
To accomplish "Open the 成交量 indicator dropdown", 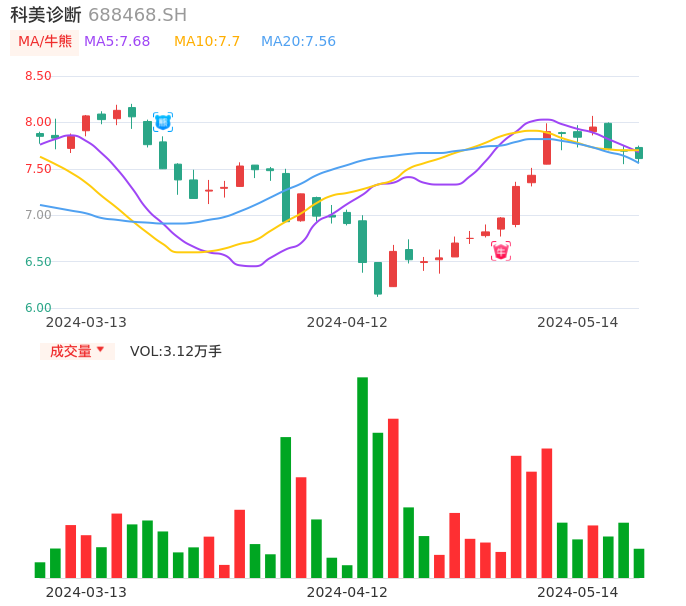I will click(x=71, y=351).
